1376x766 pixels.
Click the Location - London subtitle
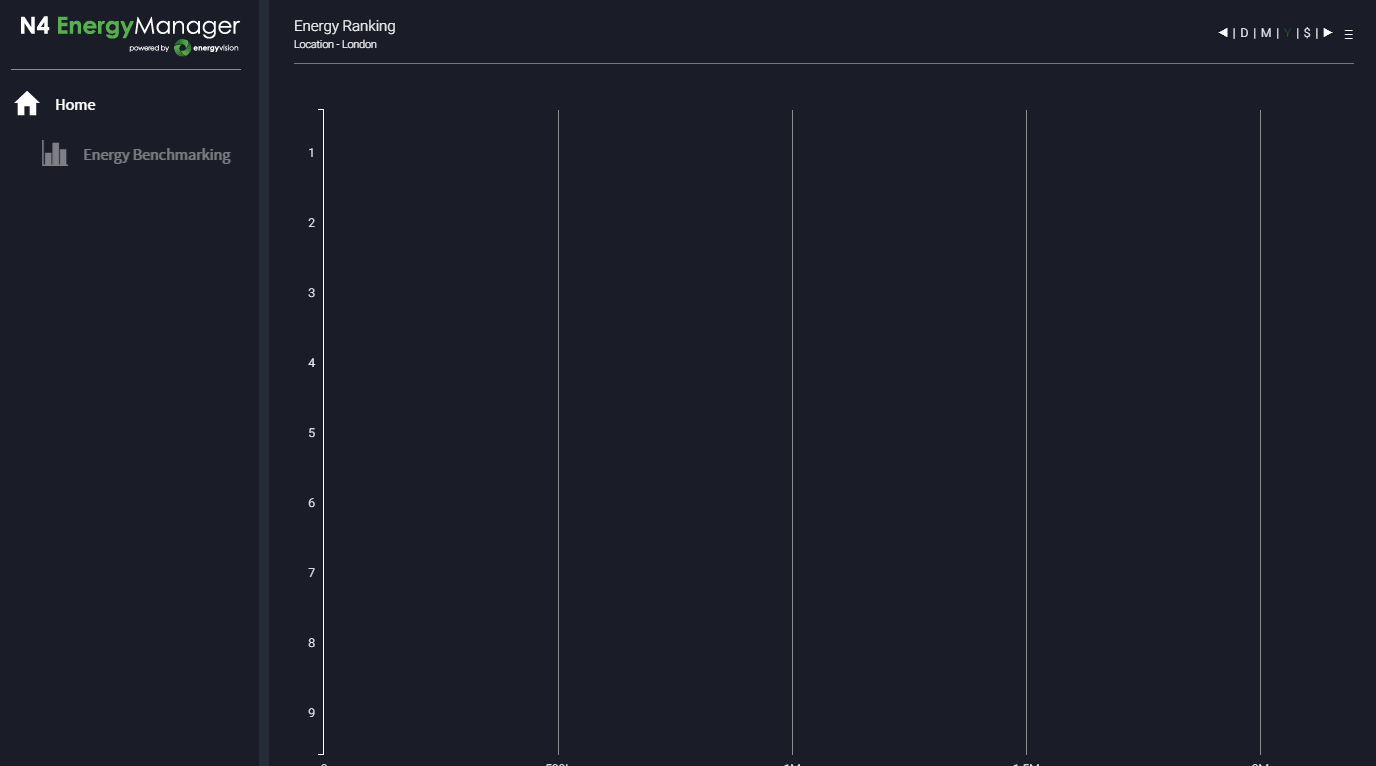point(335,44)
